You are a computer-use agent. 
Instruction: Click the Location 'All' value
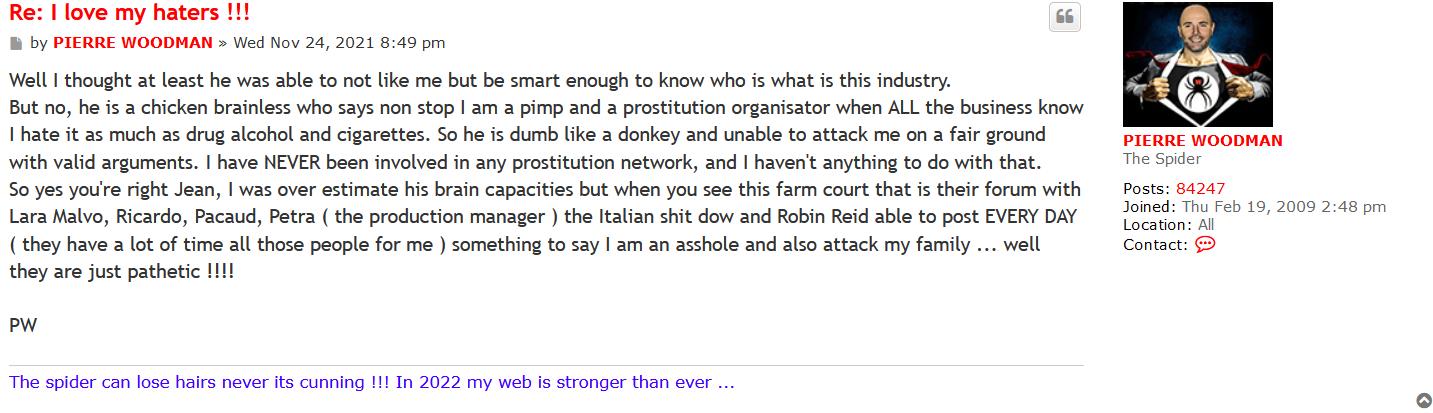tap(1205, 225)
